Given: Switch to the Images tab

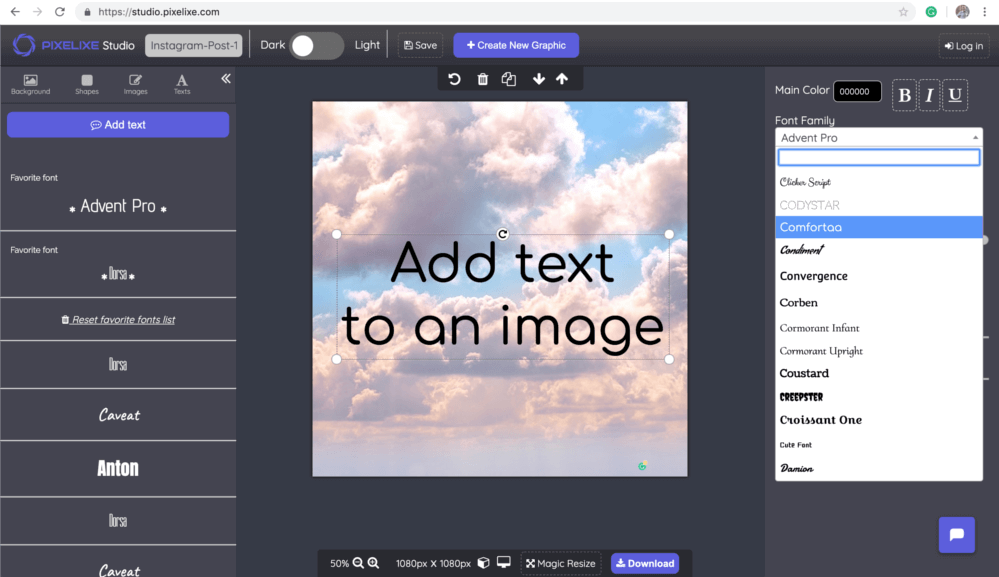Looking at the screenshot, I should (x=135, y=84).
